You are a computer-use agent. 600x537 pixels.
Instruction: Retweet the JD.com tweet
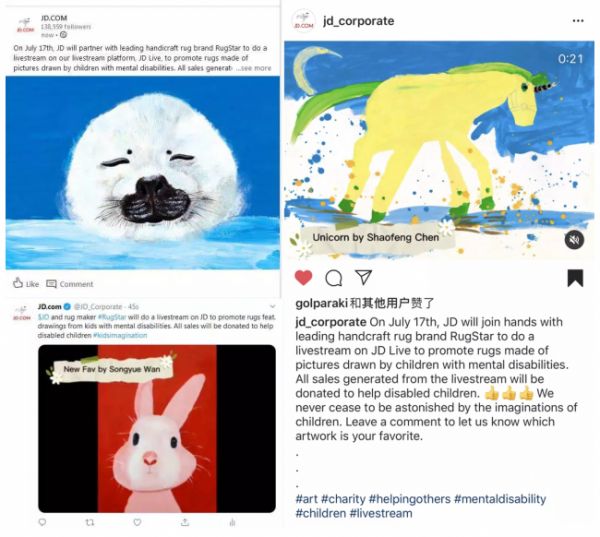[x=90, y=522]
